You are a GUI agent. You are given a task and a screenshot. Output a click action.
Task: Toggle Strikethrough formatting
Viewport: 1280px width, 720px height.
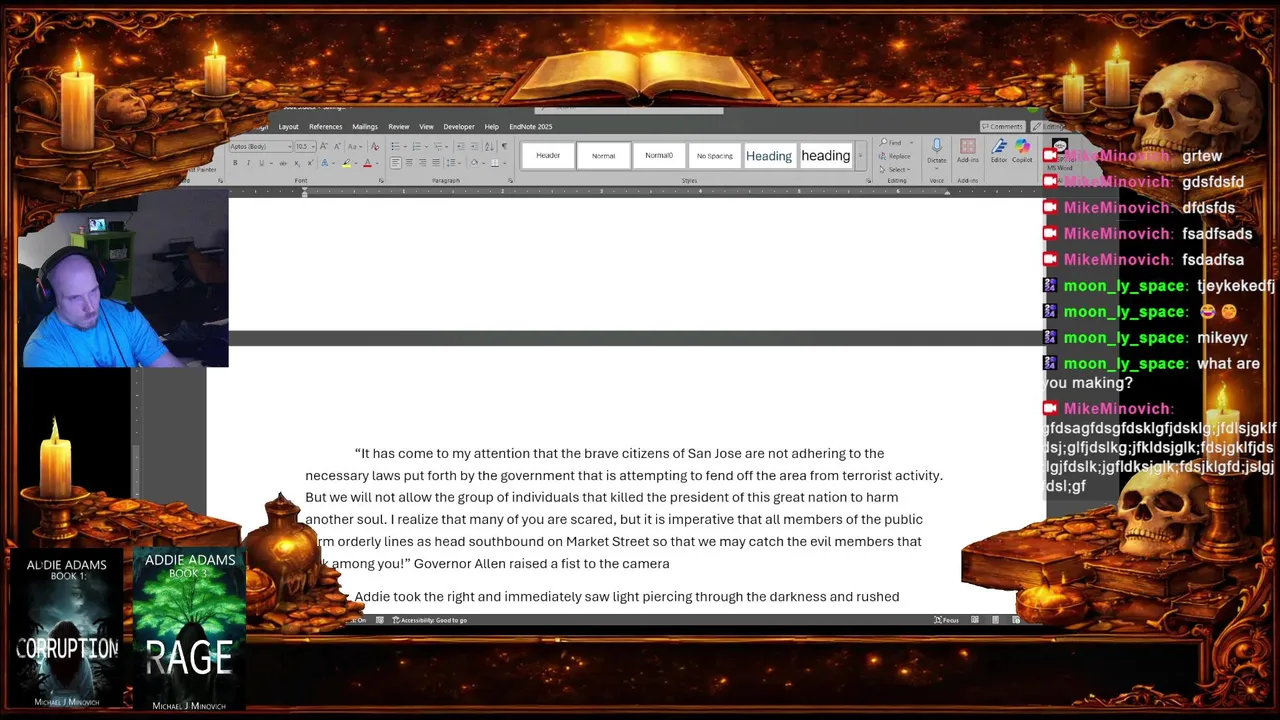tap(283, 163)
